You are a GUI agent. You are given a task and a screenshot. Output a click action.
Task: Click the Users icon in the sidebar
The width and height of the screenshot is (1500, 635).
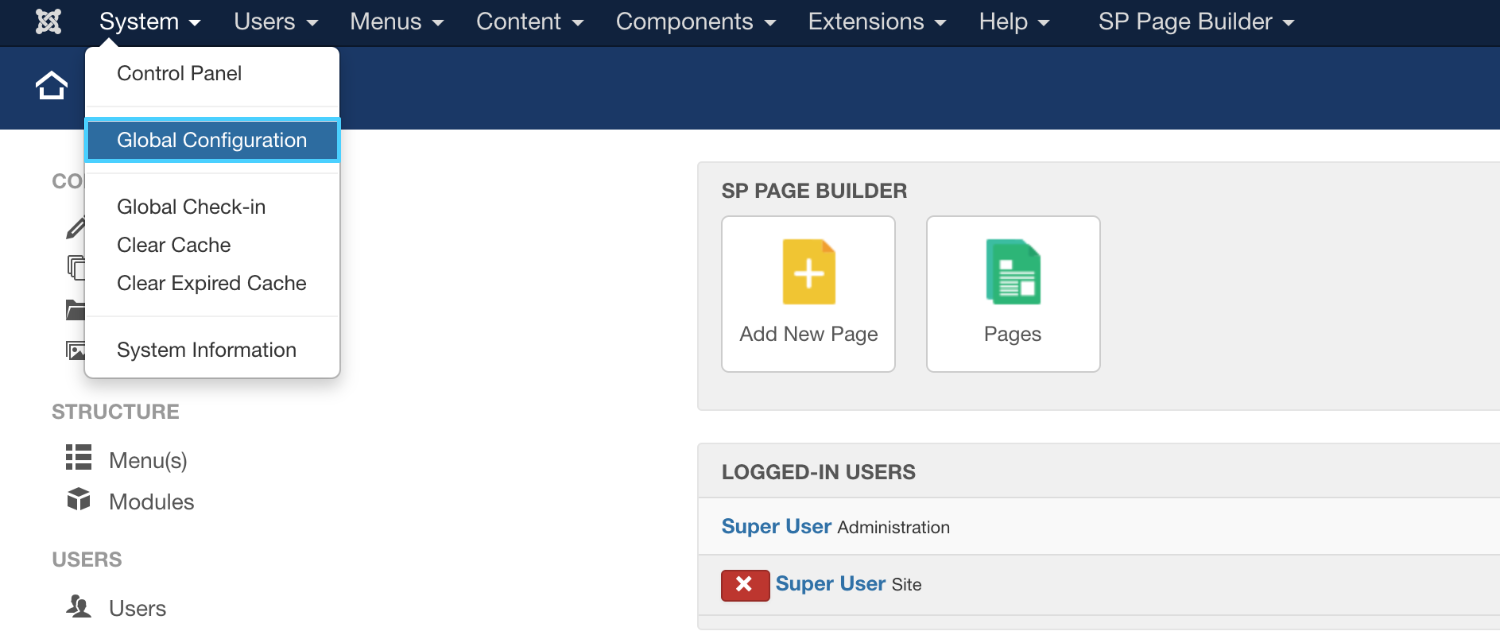tap(78, 607)
